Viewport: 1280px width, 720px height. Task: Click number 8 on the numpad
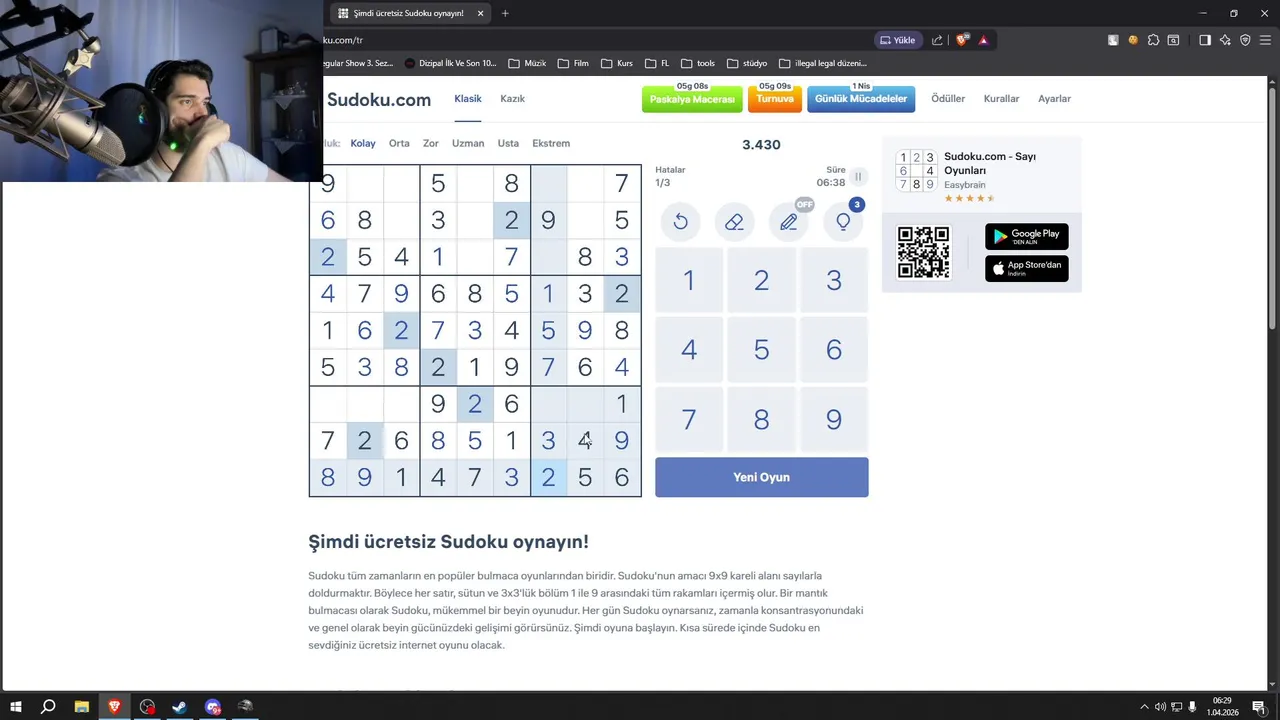(x=761, y=420)
